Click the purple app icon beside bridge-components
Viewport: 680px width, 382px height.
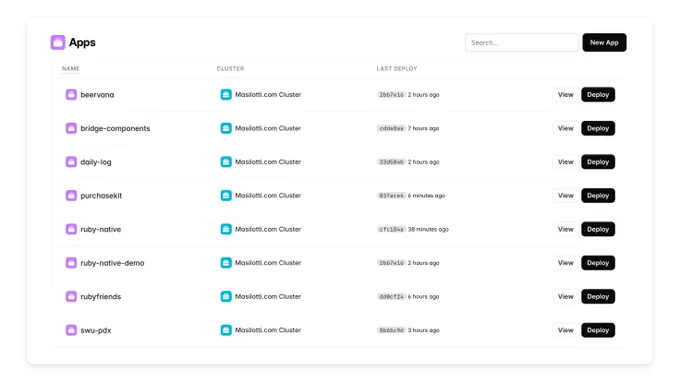pos(71,128)
